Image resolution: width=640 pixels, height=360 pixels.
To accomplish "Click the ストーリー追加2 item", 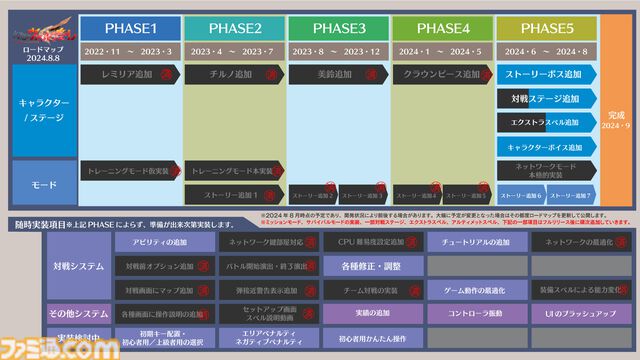I will tap(313, 196).
